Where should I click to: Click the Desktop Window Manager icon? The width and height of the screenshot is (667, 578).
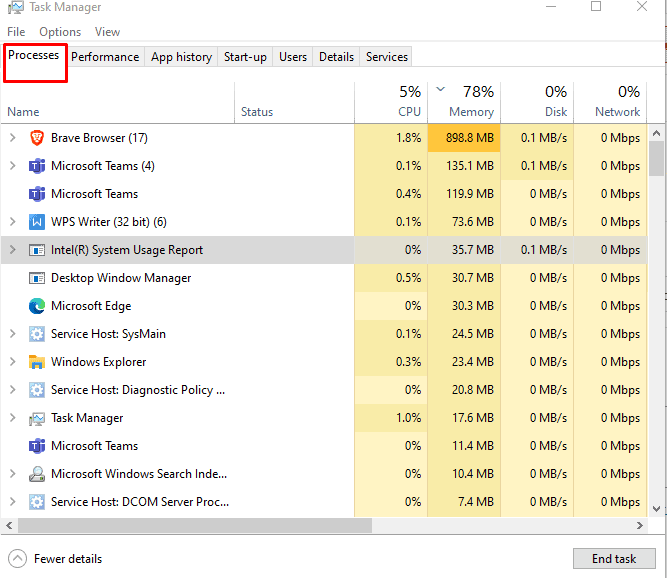37,278
